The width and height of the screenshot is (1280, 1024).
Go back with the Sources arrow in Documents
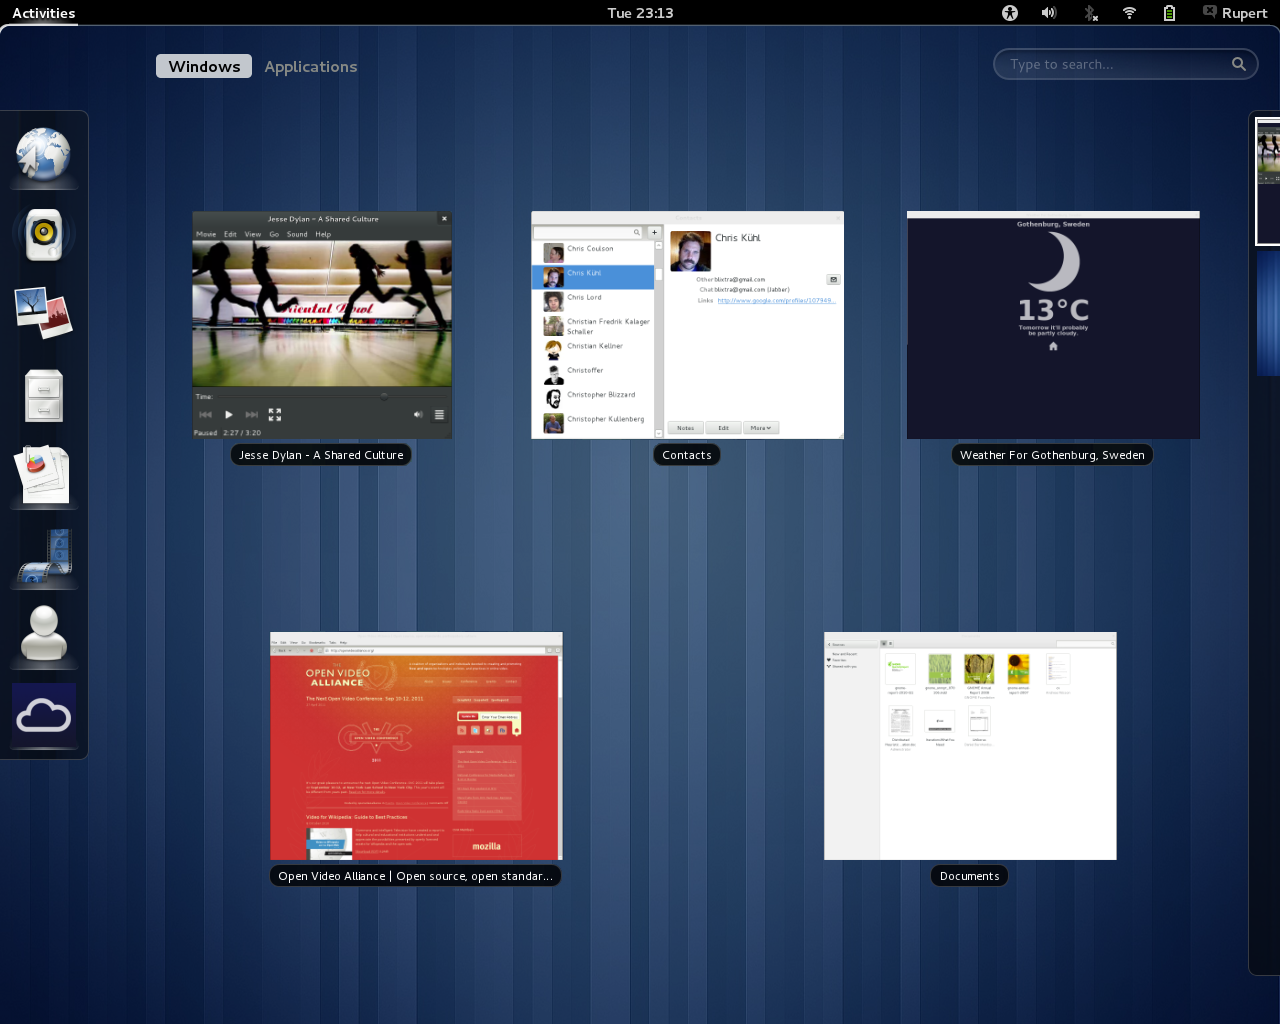click(x=829, y=645)
